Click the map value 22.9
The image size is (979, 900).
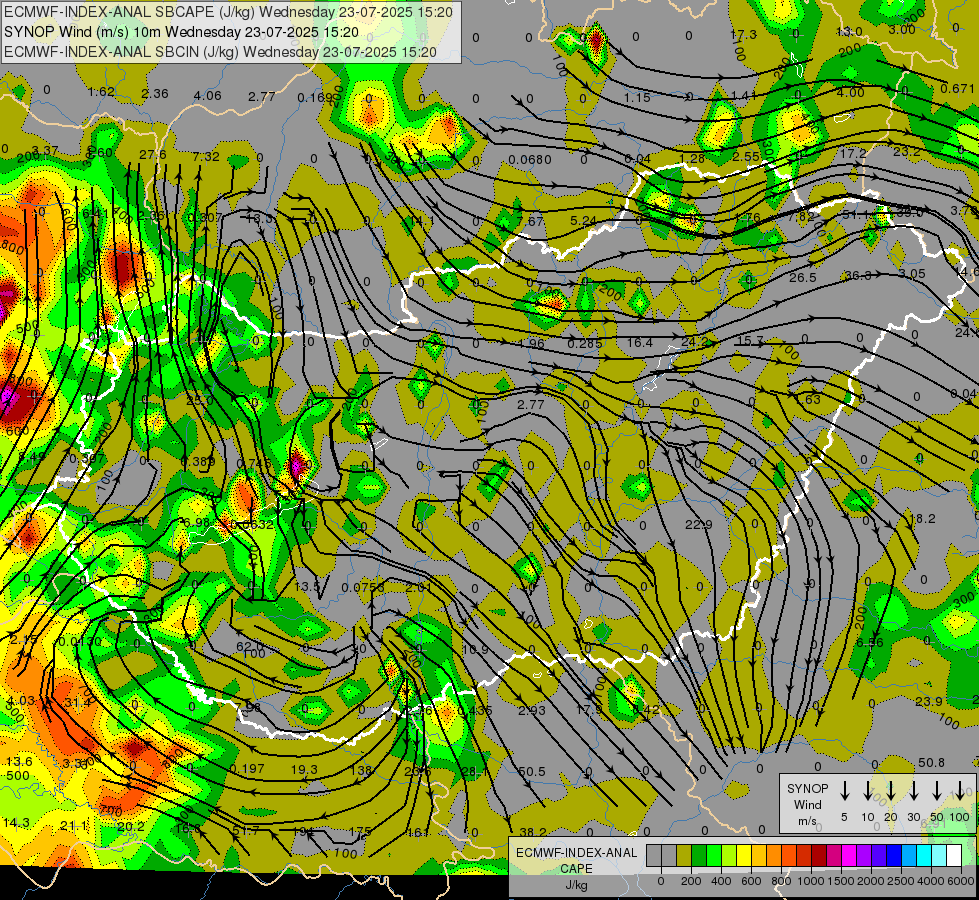tap(699, 524)
